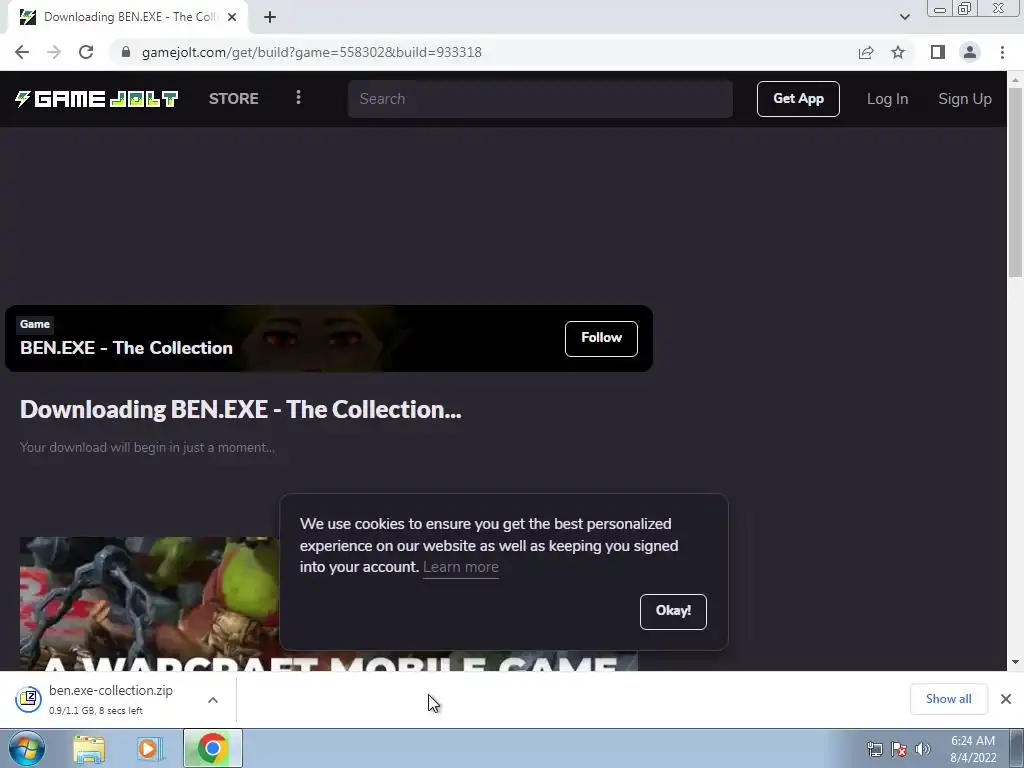
Task: Select the Downloading BEN.EXE browser tab
Action: (x=128, y=17)
